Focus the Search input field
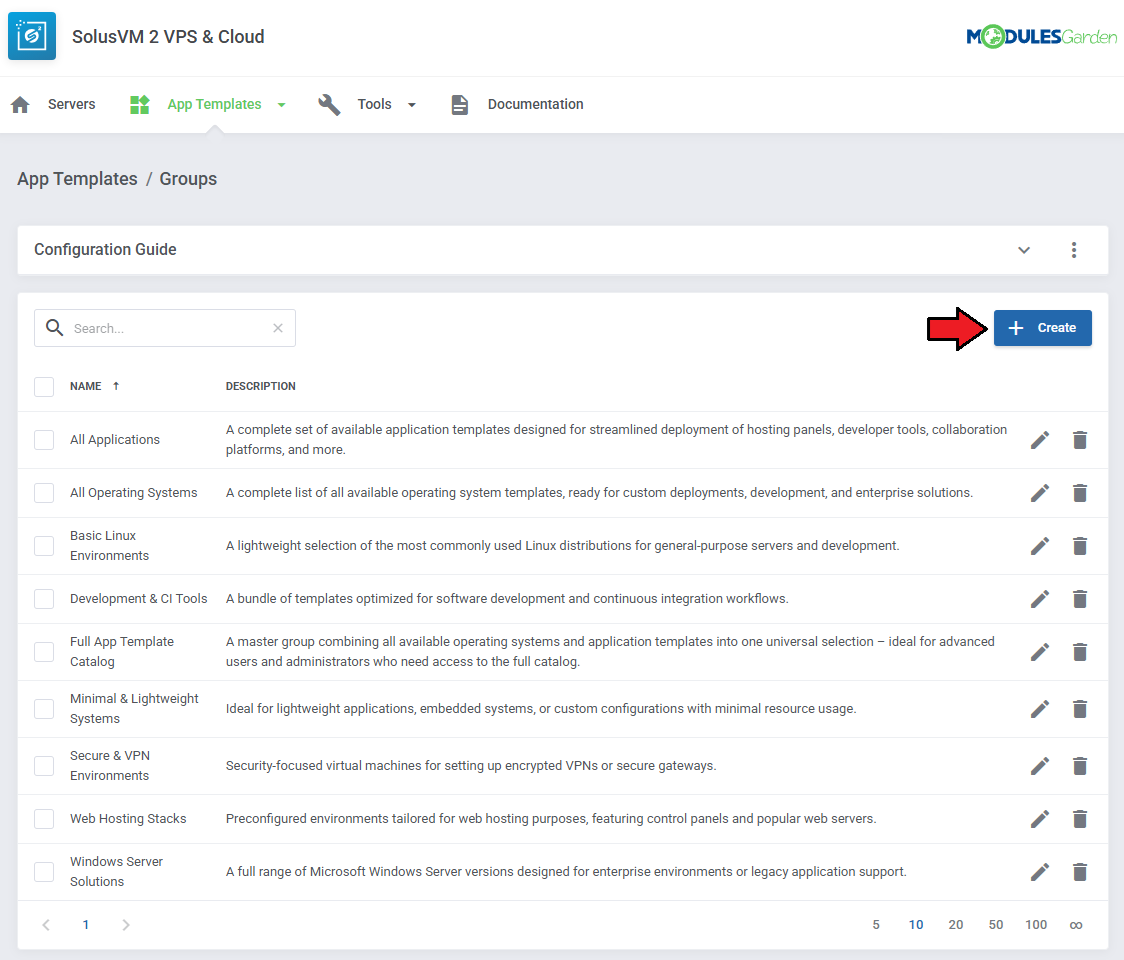This screenshot has height=960, width=1124. pyautogui.click(x=165, y=328)
